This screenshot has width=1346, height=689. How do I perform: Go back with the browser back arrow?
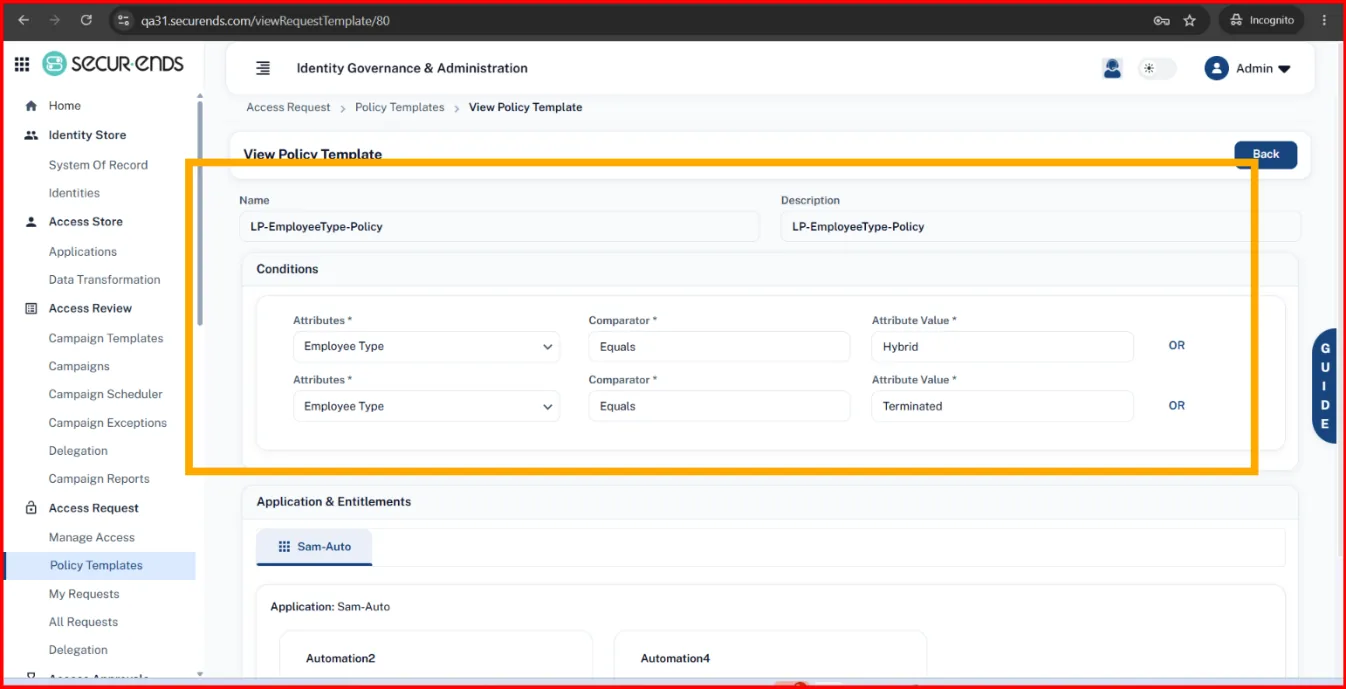[24, 20]
